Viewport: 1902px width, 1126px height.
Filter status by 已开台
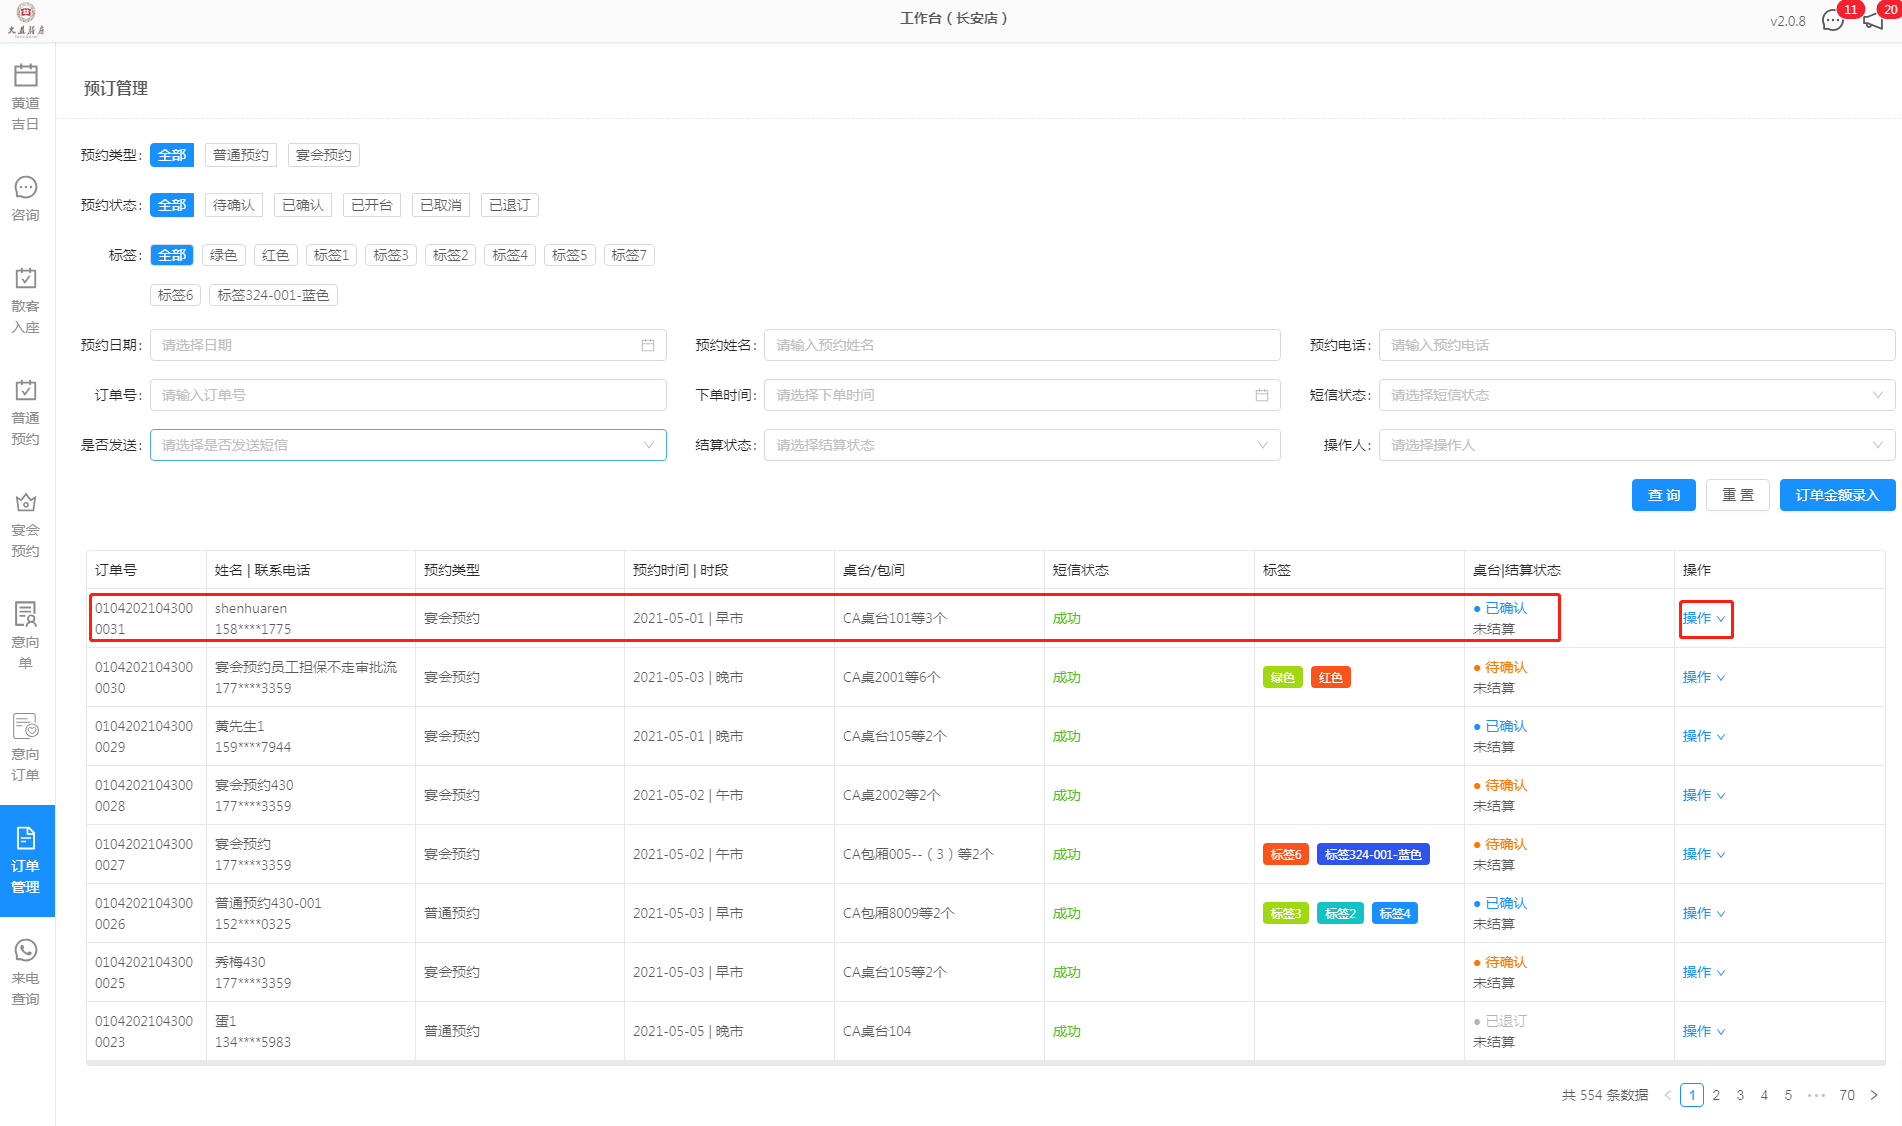point(372,205)
